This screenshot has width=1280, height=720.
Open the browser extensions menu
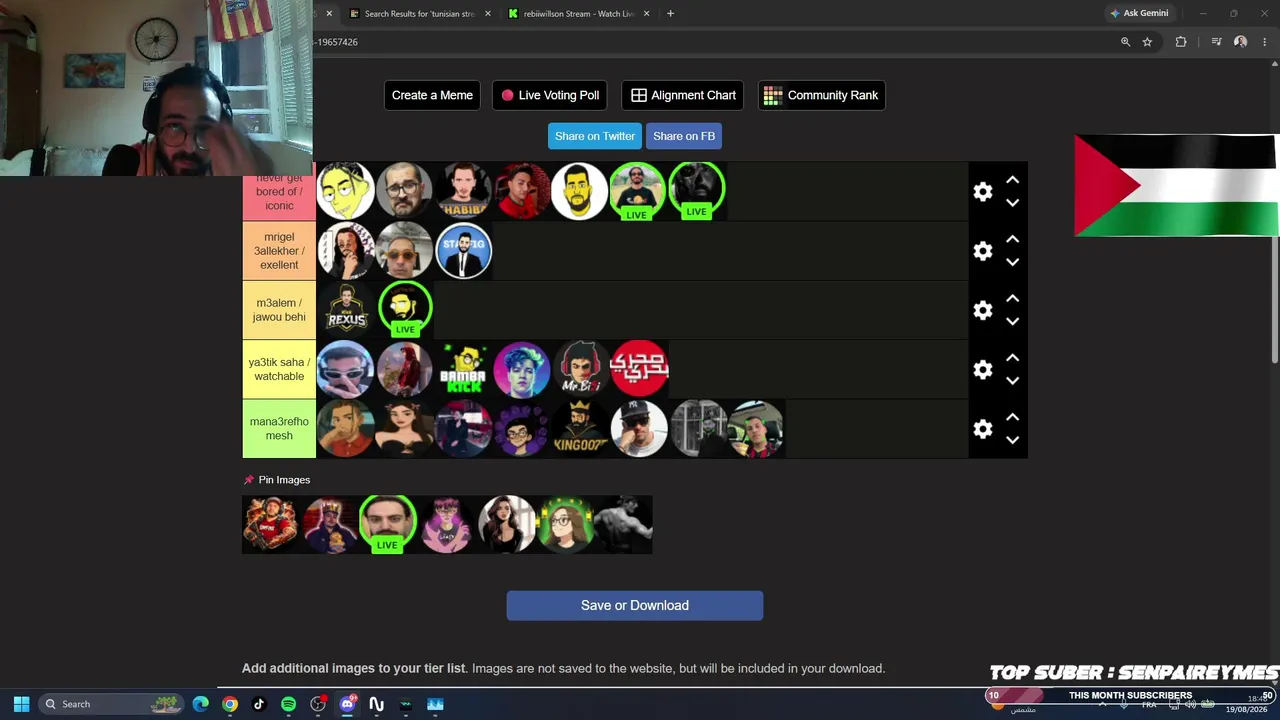coord(1181,42)
